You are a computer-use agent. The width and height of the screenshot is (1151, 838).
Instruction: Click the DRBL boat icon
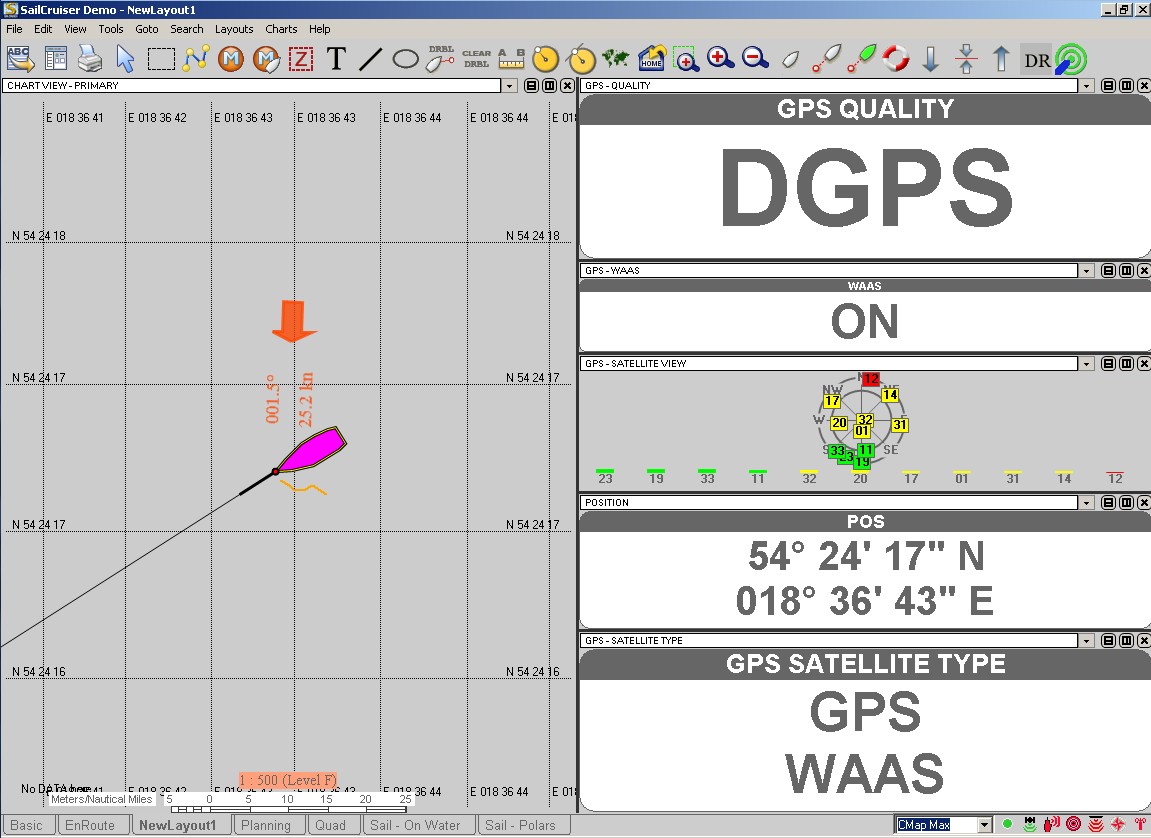click(x=440, y=59)
